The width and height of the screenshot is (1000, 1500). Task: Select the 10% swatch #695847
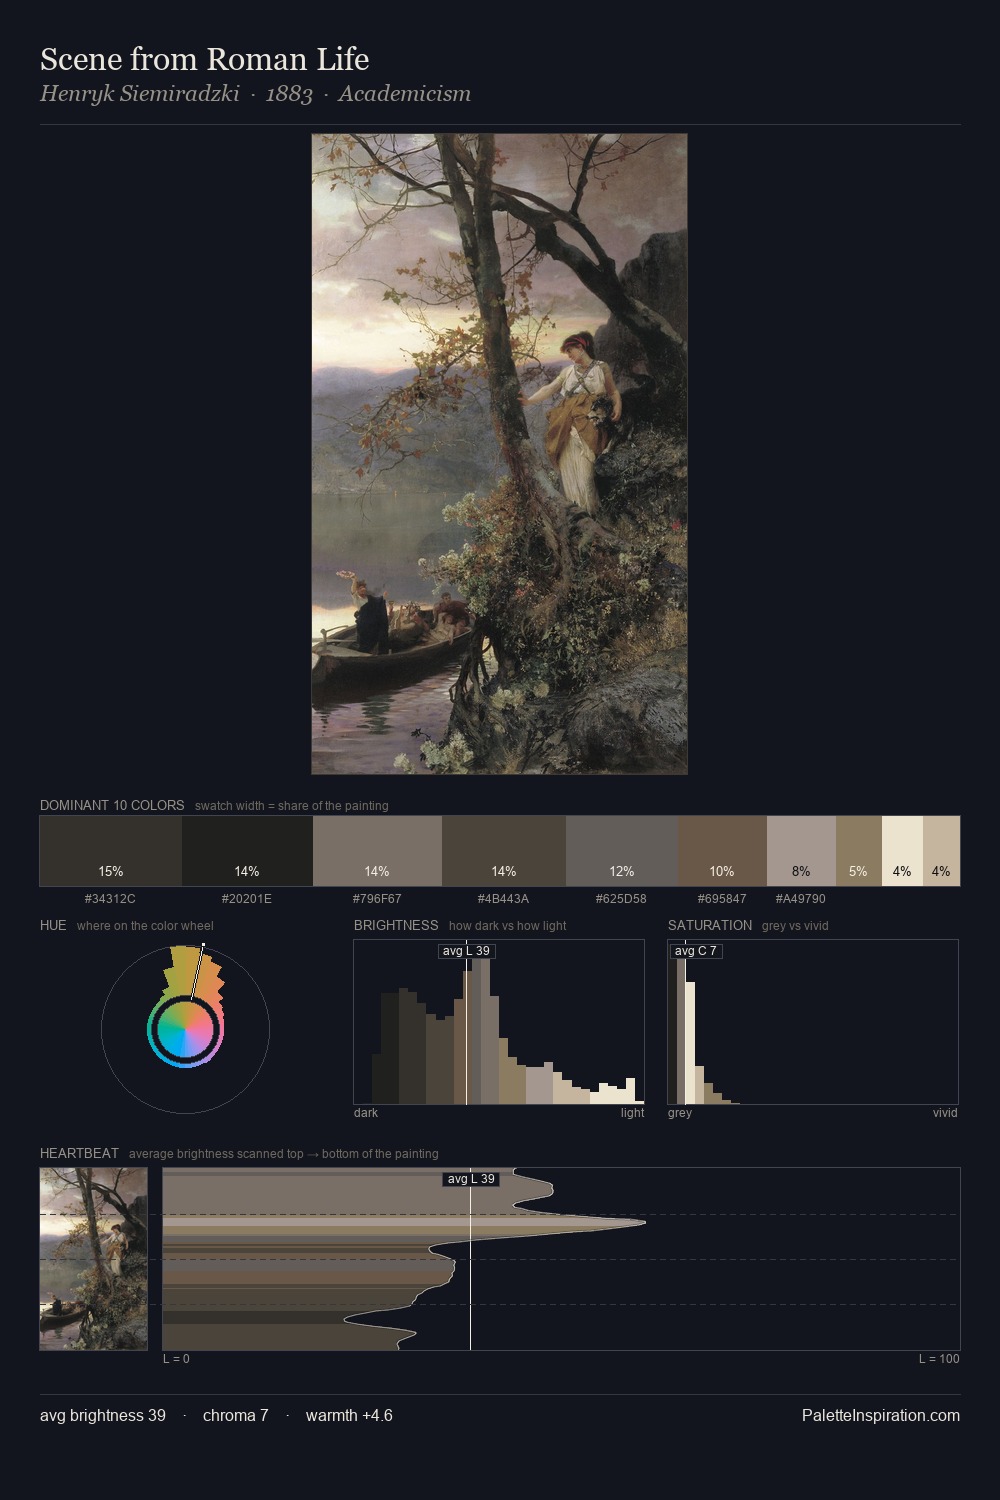[722, 851]
